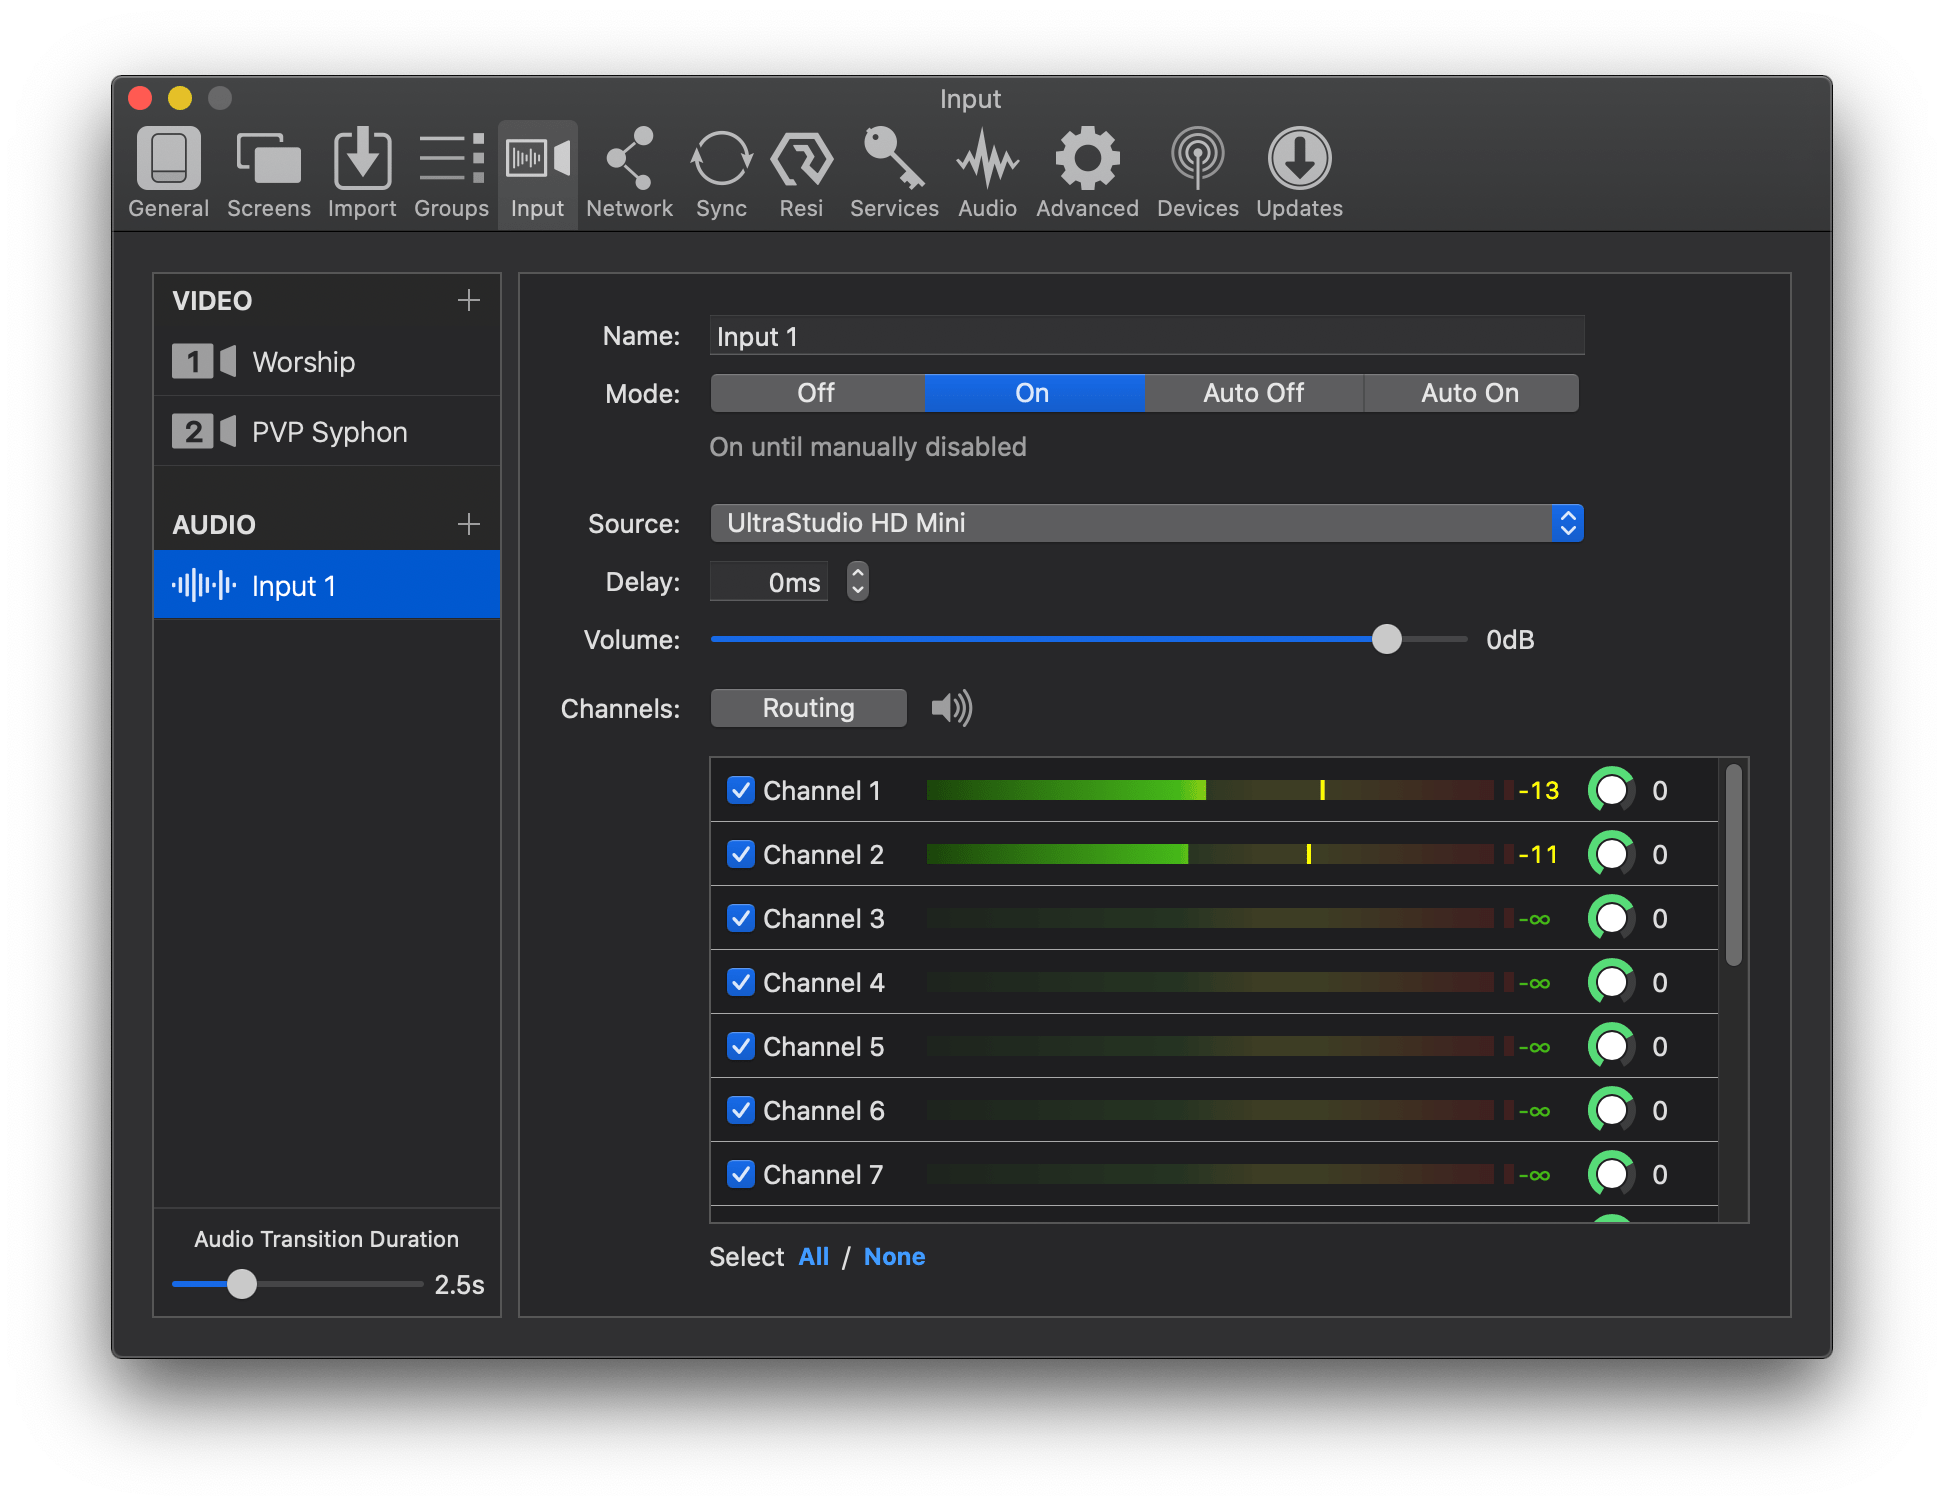
Task: Click the Volume slider handle
Action: tap(1386, 639)
